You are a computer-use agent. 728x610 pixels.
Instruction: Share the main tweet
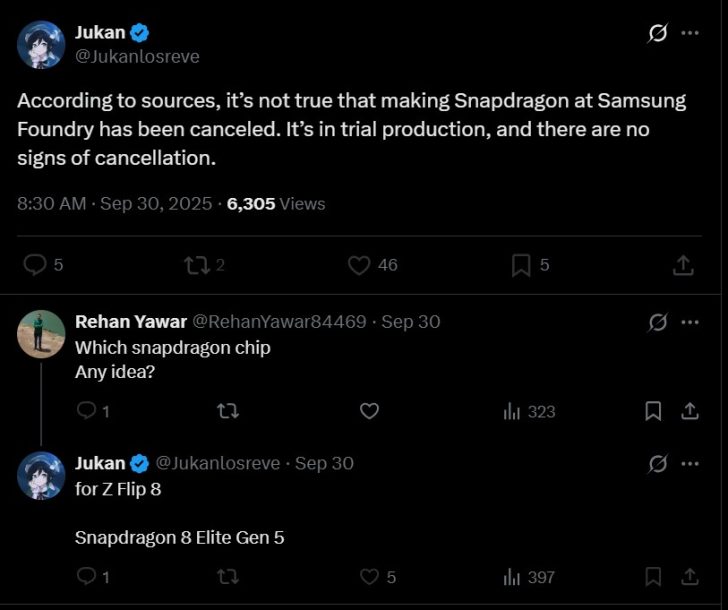click(683, 265)
